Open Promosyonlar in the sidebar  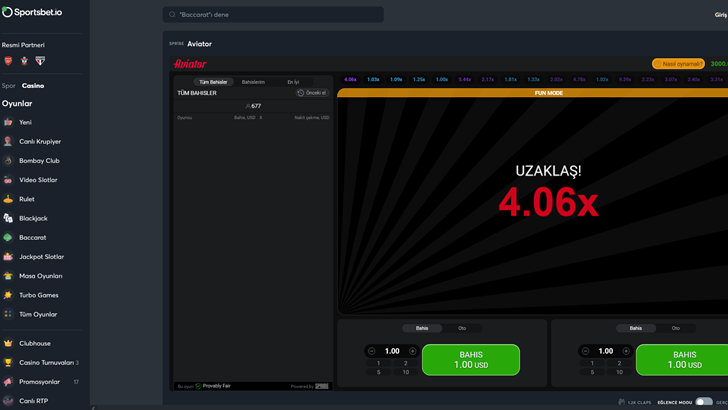click(x=39, y=382)
